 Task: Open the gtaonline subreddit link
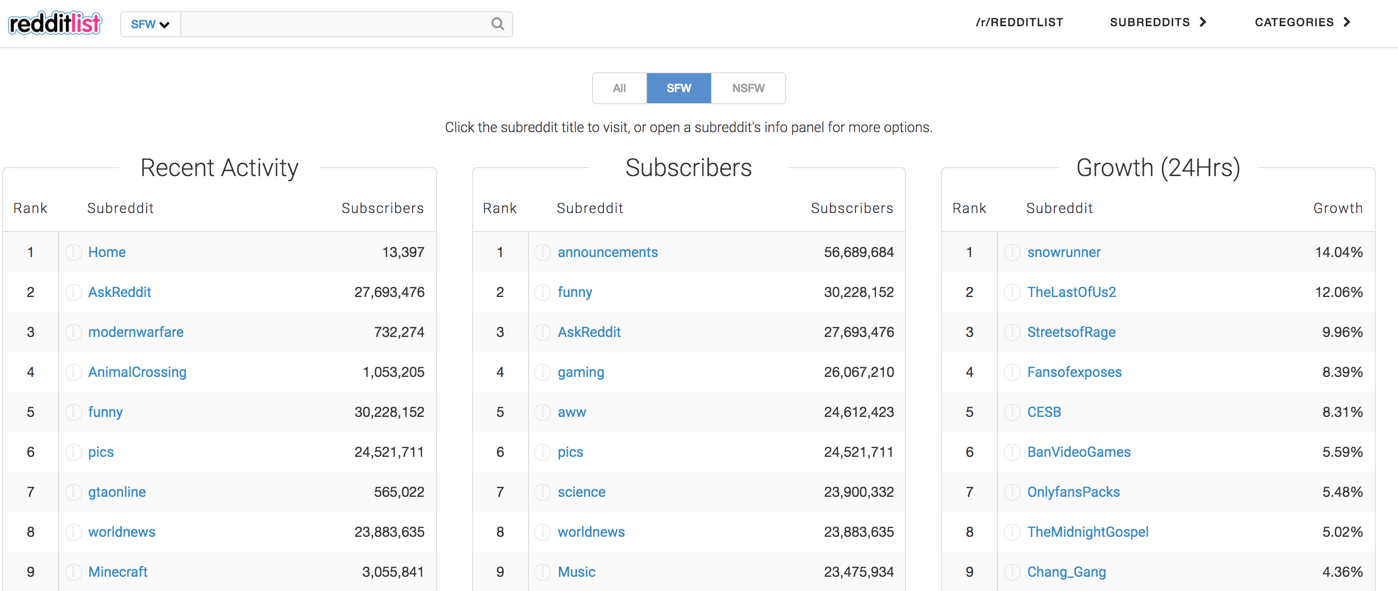pos(117,492)
